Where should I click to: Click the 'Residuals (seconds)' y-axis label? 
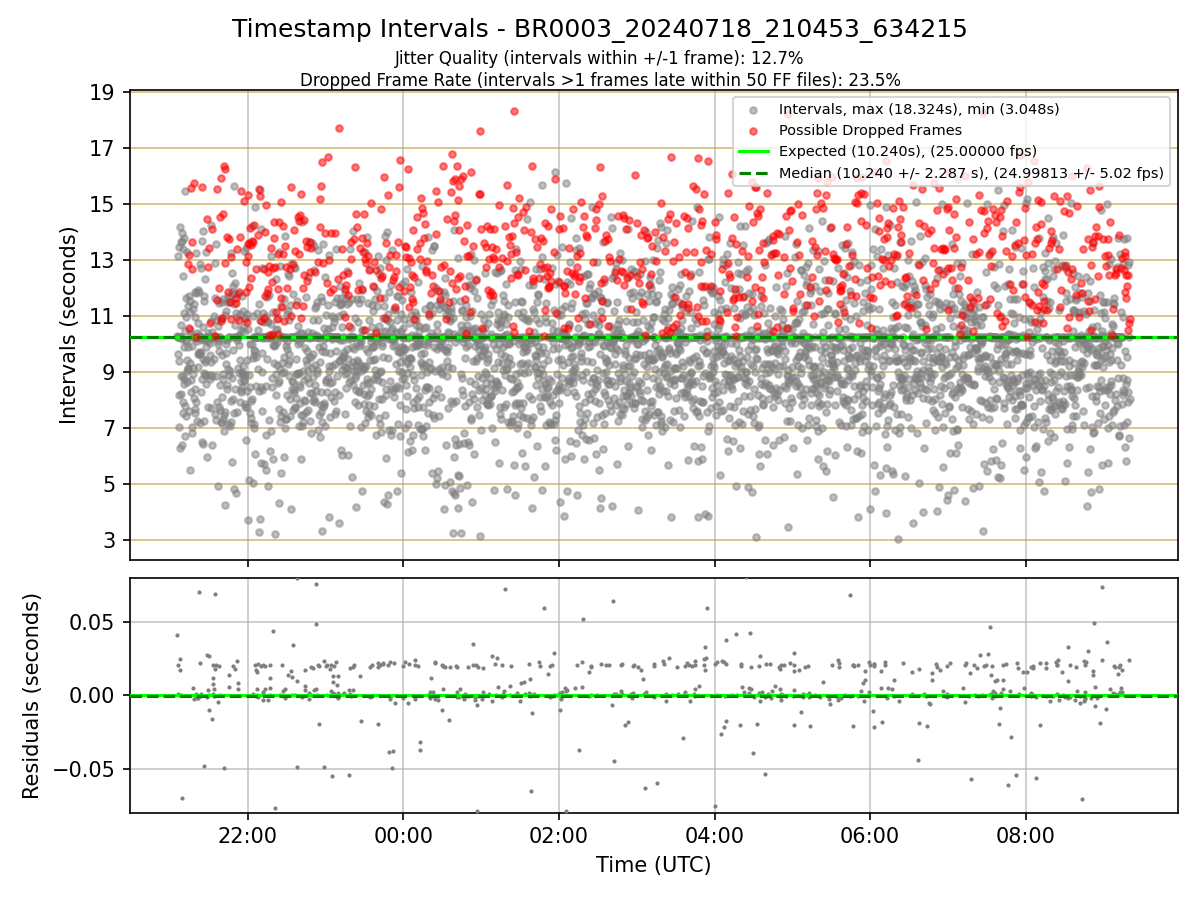tap(31, 696)
